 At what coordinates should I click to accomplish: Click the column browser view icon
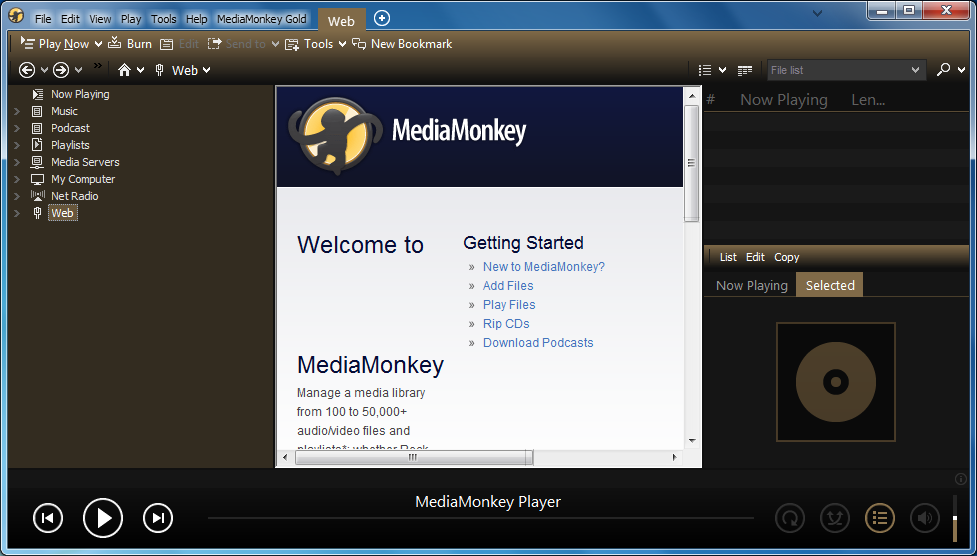(745, 70)
